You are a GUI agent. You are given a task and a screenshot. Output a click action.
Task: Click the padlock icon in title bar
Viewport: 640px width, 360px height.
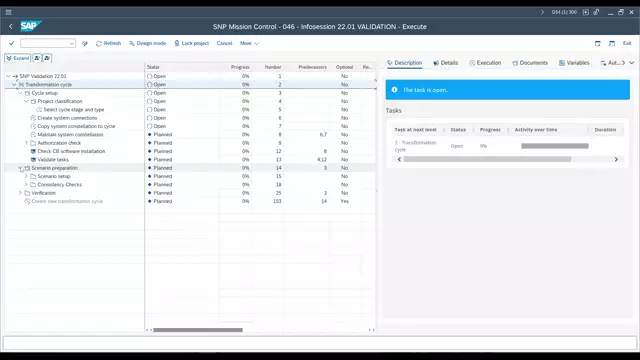tap(596, 12)
